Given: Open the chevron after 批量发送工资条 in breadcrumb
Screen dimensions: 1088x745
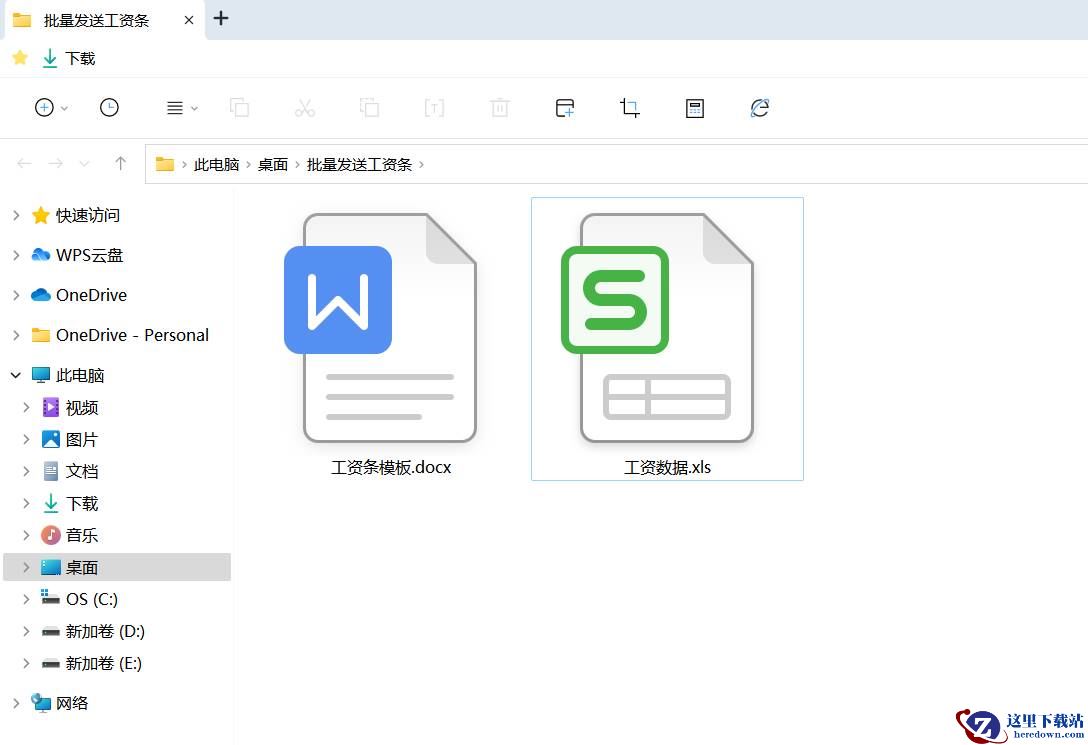Looking at the screenshot, I should click(x=421, y=164).
